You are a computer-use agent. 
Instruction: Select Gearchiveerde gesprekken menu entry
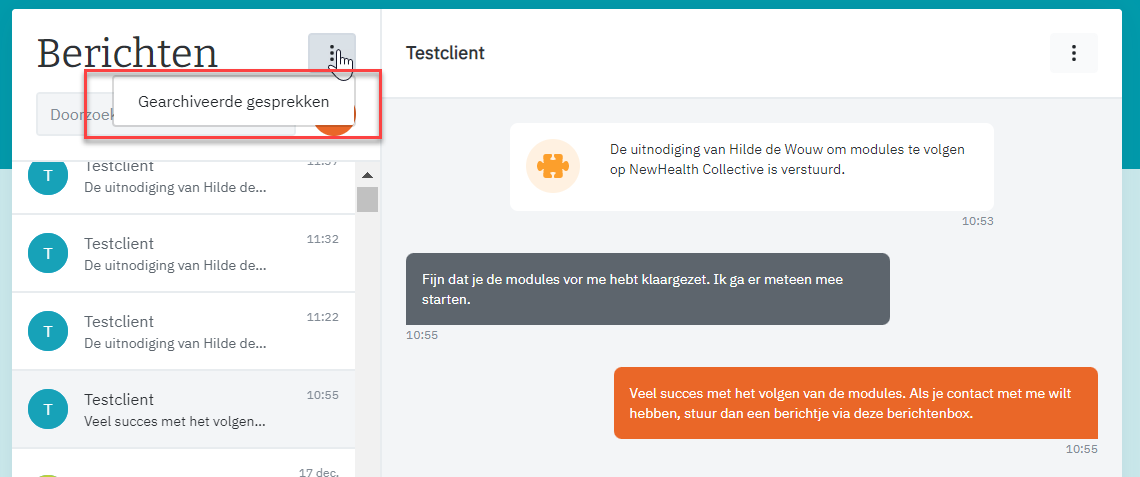[x=233, y=101]
